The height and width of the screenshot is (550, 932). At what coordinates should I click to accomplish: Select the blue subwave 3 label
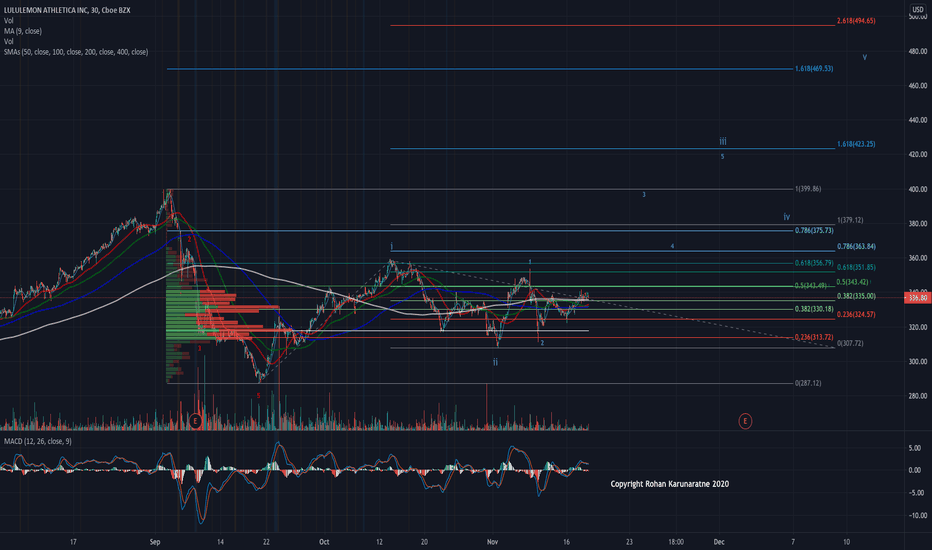click(x=644, y=195)
